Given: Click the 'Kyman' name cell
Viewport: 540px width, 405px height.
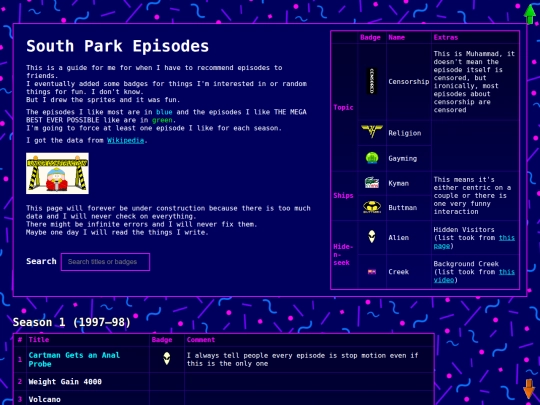Looking at the screenshot, I should 408,183.
